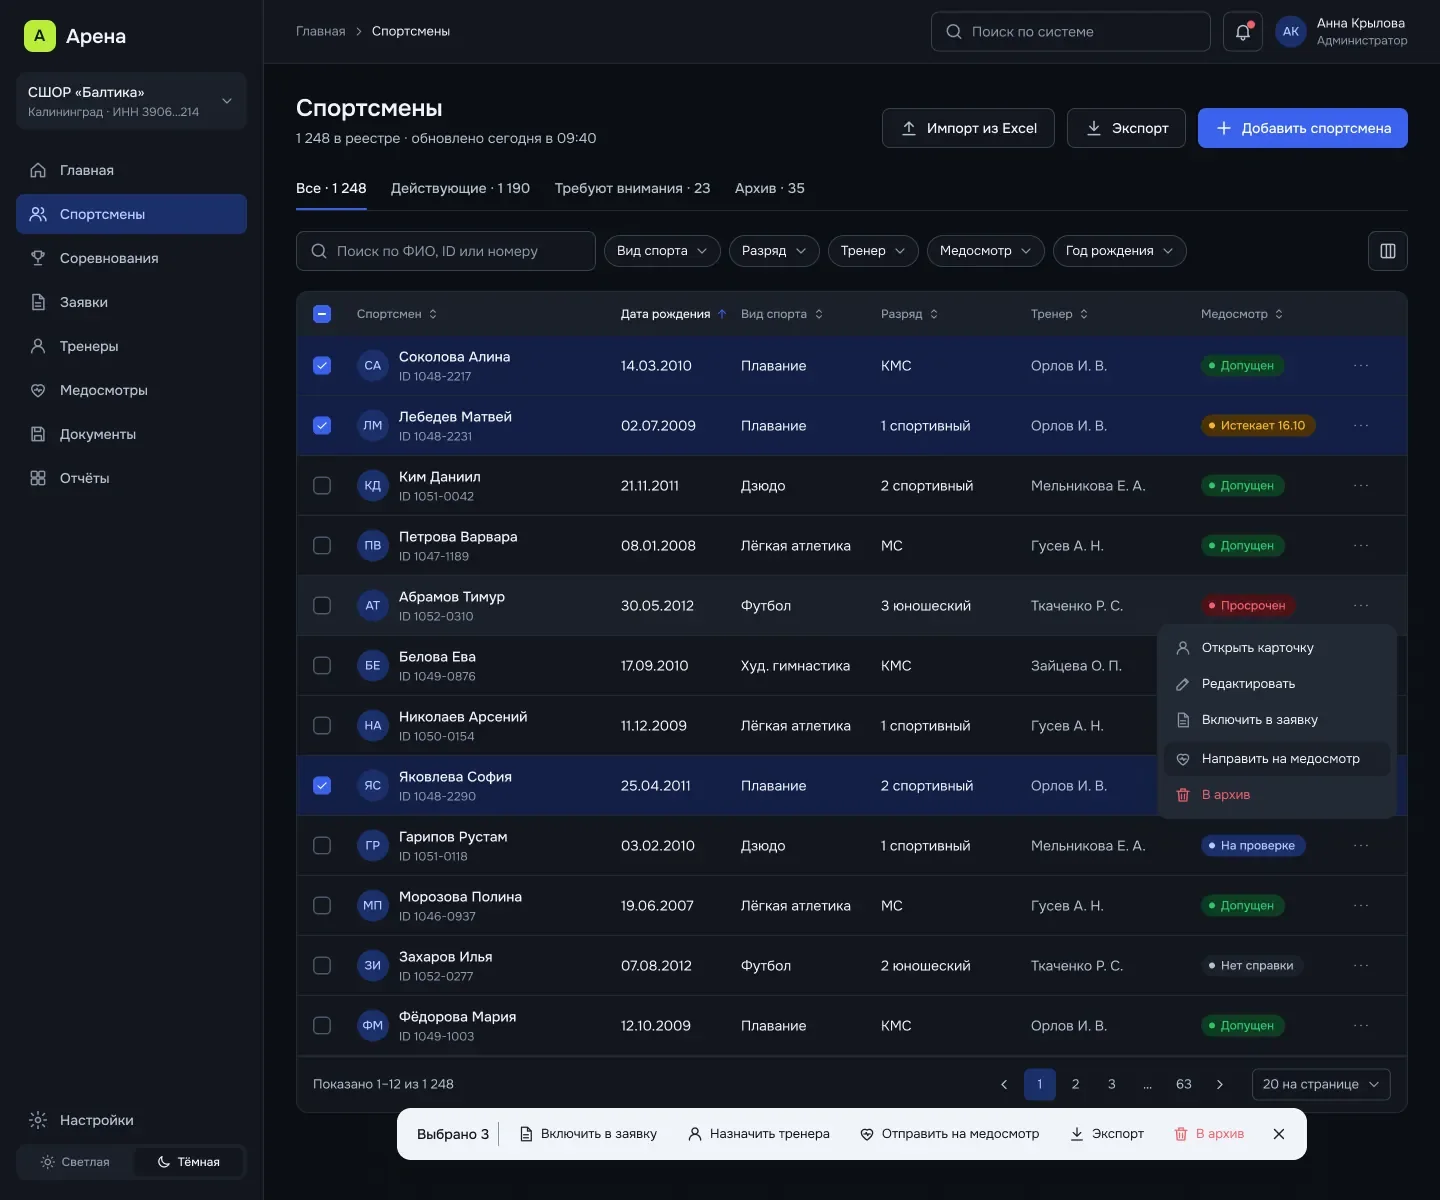Select Редактировать in context menu

(x=1277, y=684)
